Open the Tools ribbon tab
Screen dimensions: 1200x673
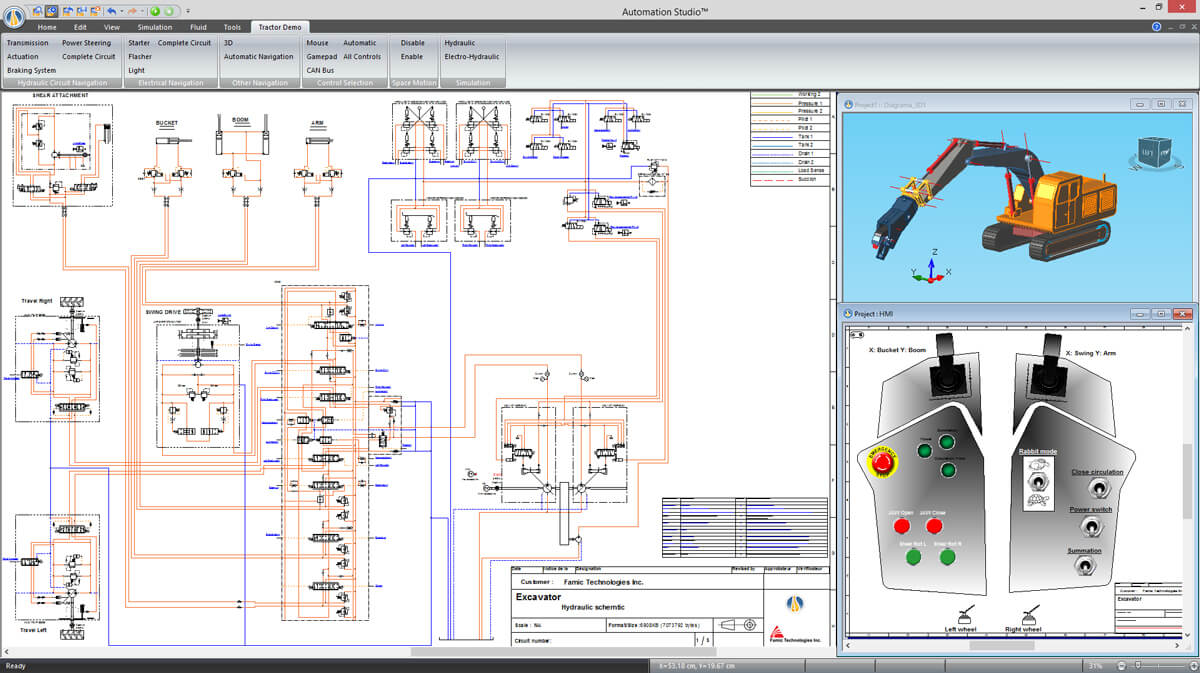232,27
